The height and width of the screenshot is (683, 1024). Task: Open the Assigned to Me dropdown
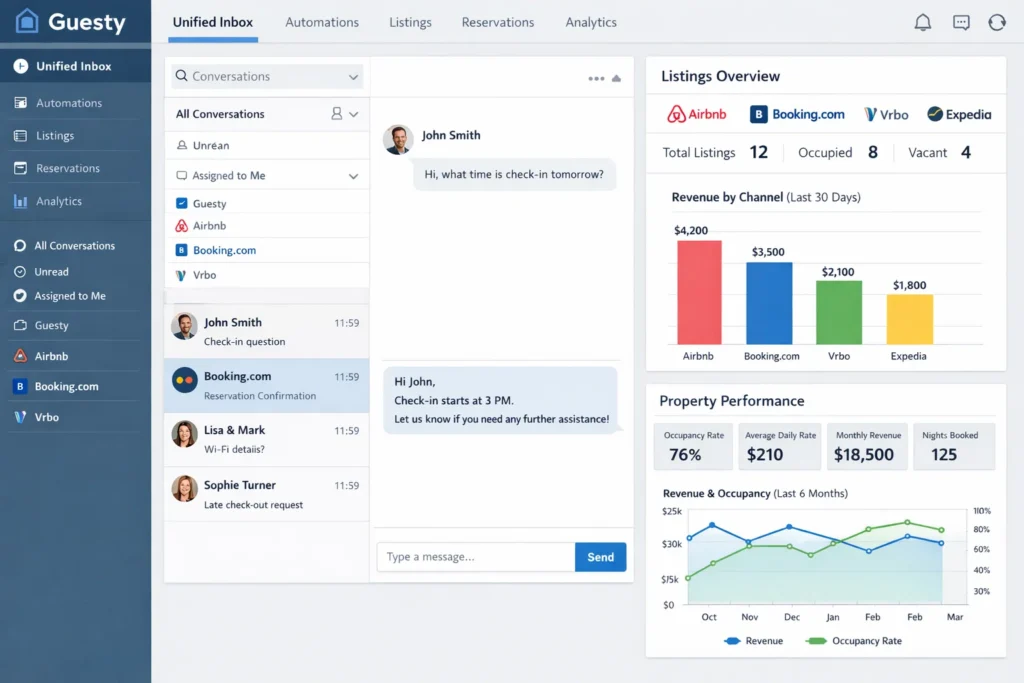[x=352, y=174]
